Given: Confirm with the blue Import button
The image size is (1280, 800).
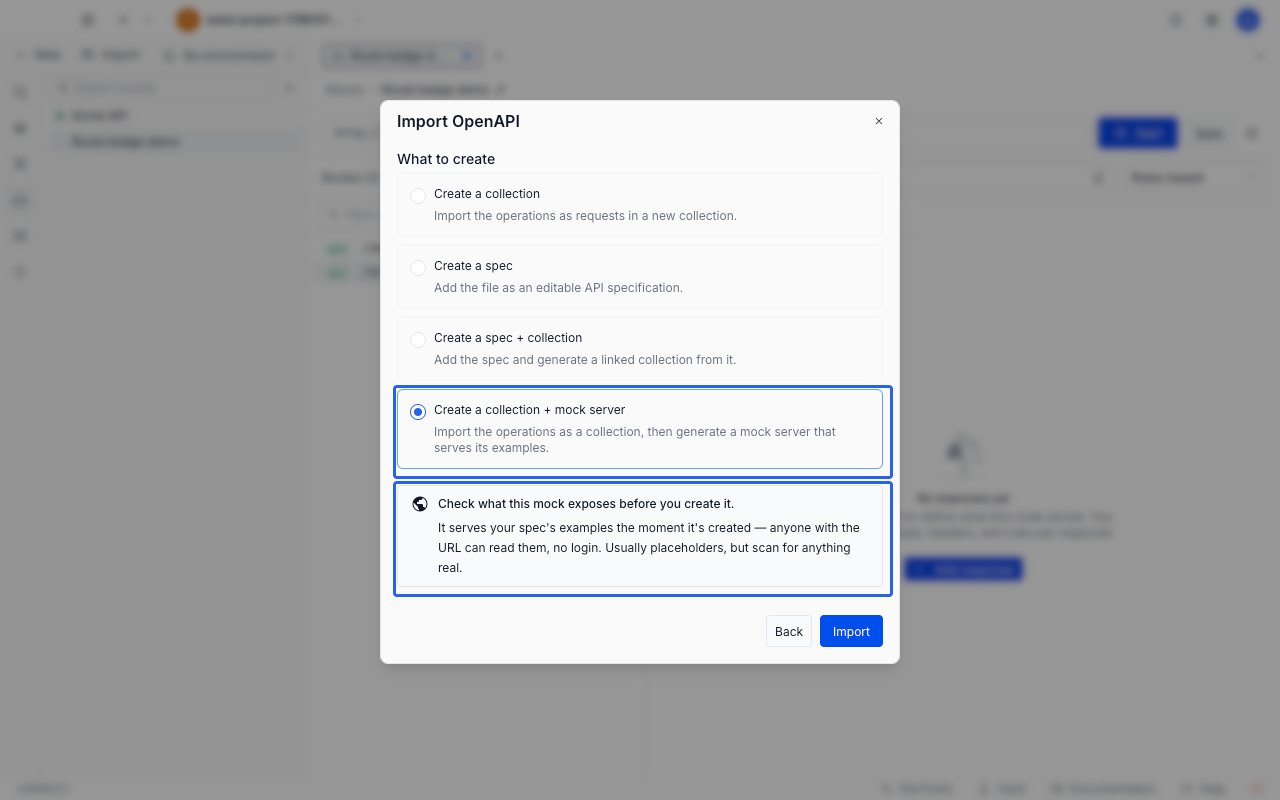Looking at the screenshot, I should (x=851, y=631).
